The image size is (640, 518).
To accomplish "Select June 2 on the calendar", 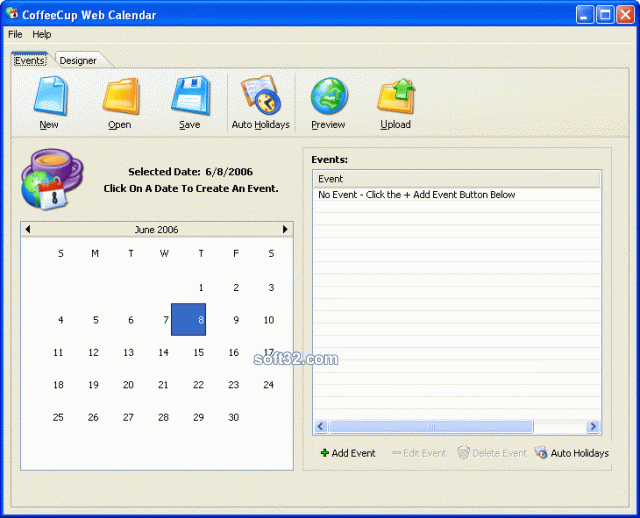I will point(236,288).
